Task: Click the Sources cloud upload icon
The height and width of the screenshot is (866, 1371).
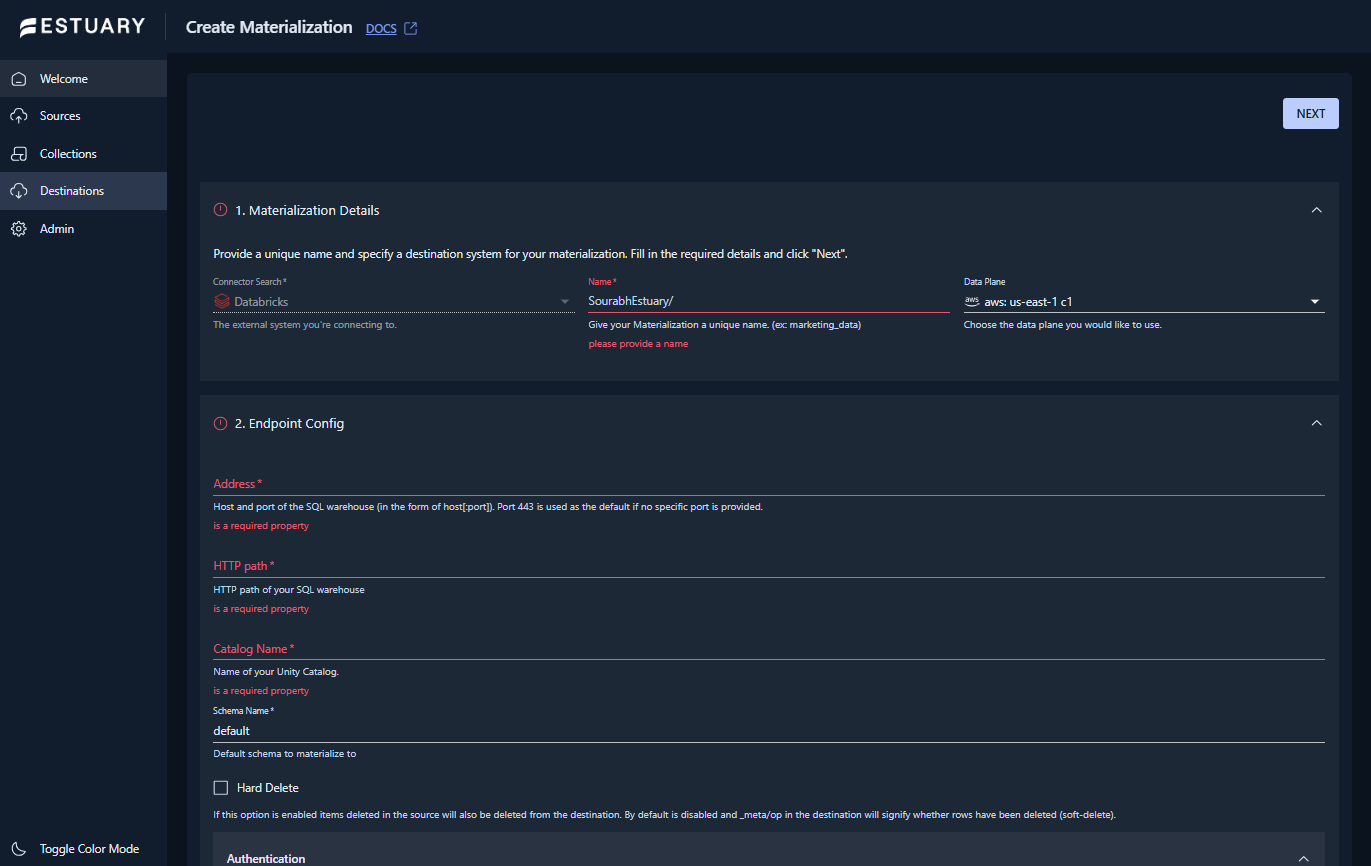Action: (x=19, y=116)
